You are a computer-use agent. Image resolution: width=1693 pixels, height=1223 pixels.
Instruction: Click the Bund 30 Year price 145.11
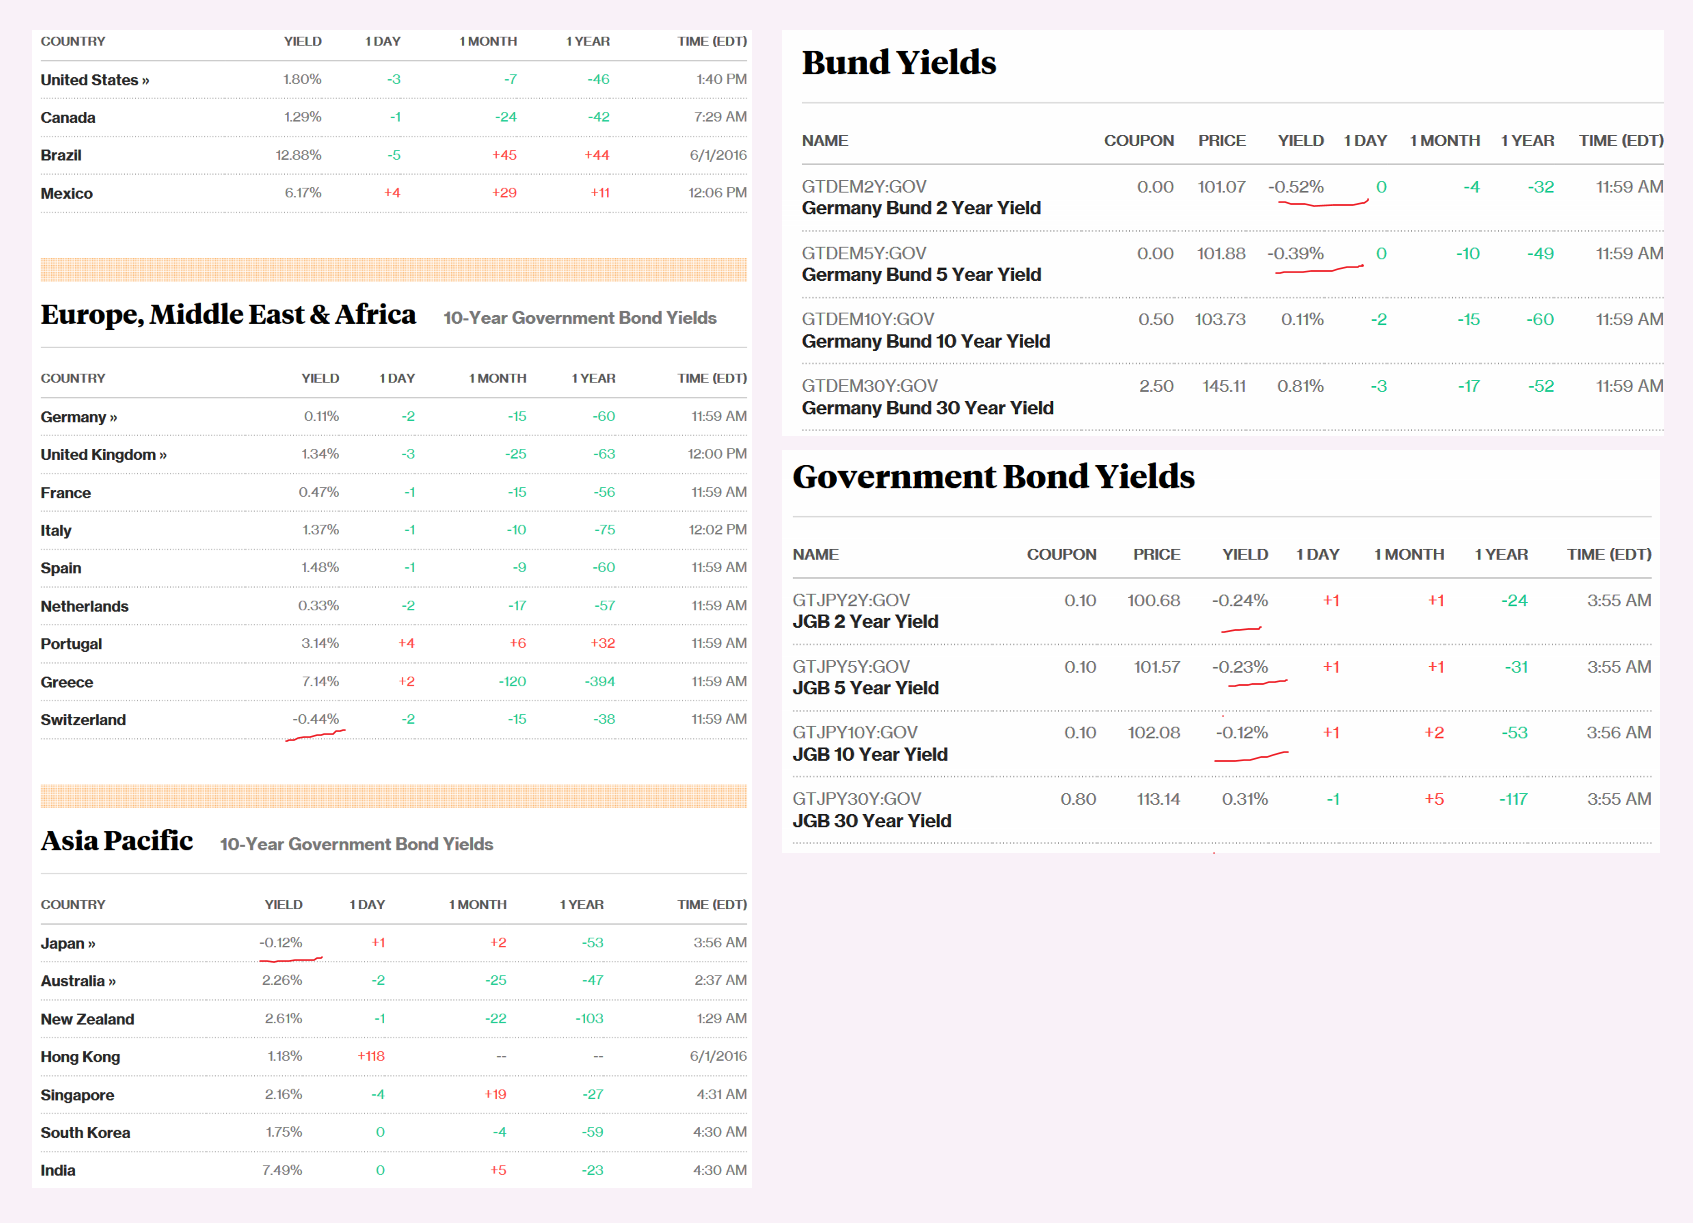coord(1224,385)
